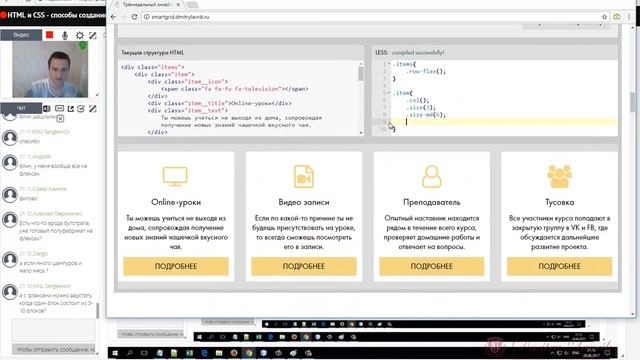Click the first icon right of the Чат tab
Screen dimensions: 640x360
(x=47, y=109)
